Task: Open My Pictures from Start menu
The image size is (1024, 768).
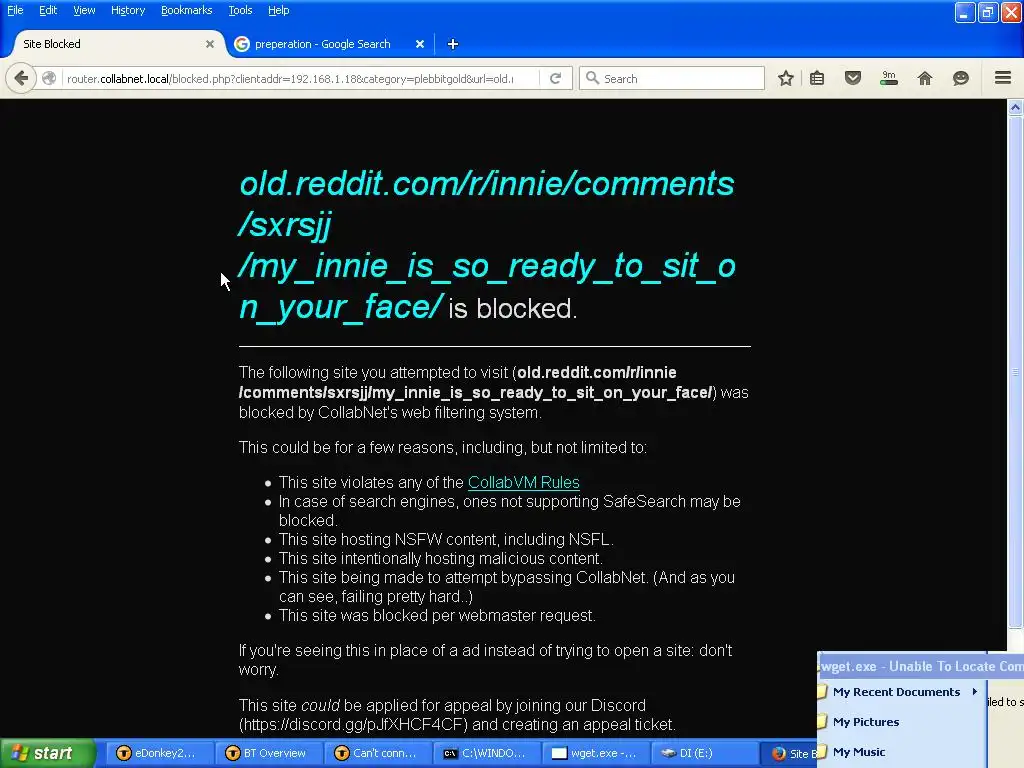Action: click(x=901, y=722)
